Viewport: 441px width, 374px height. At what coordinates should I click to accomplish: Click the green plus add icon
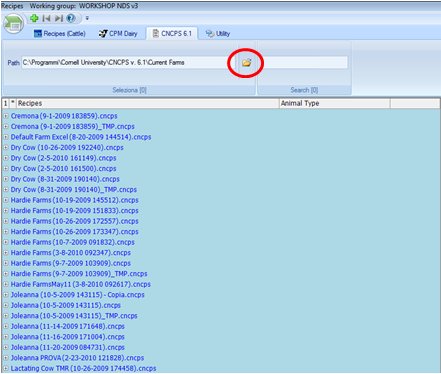point(34,18)
